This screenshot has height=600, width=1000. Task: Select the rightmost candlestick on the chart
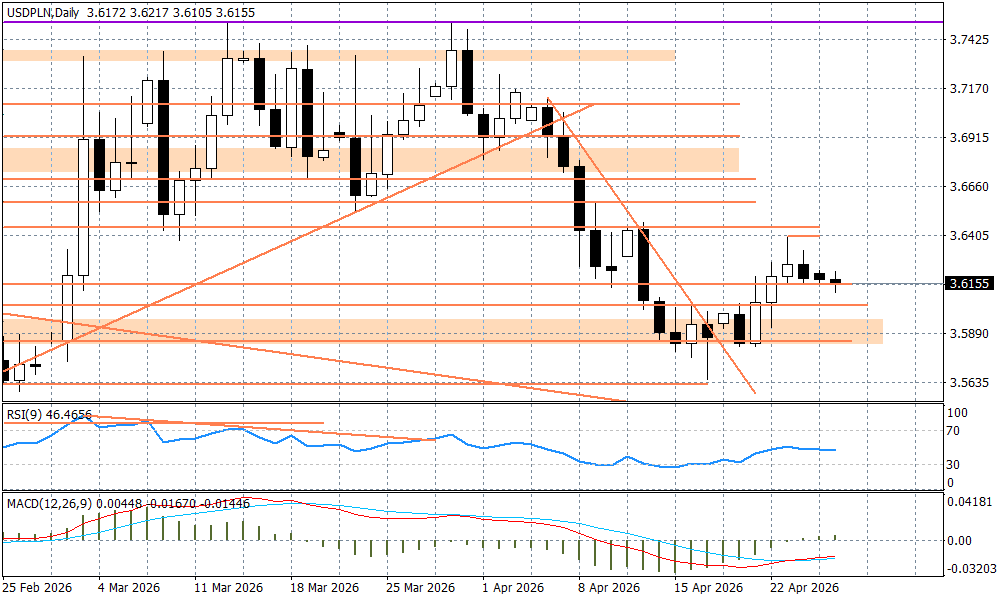[836, 282]
